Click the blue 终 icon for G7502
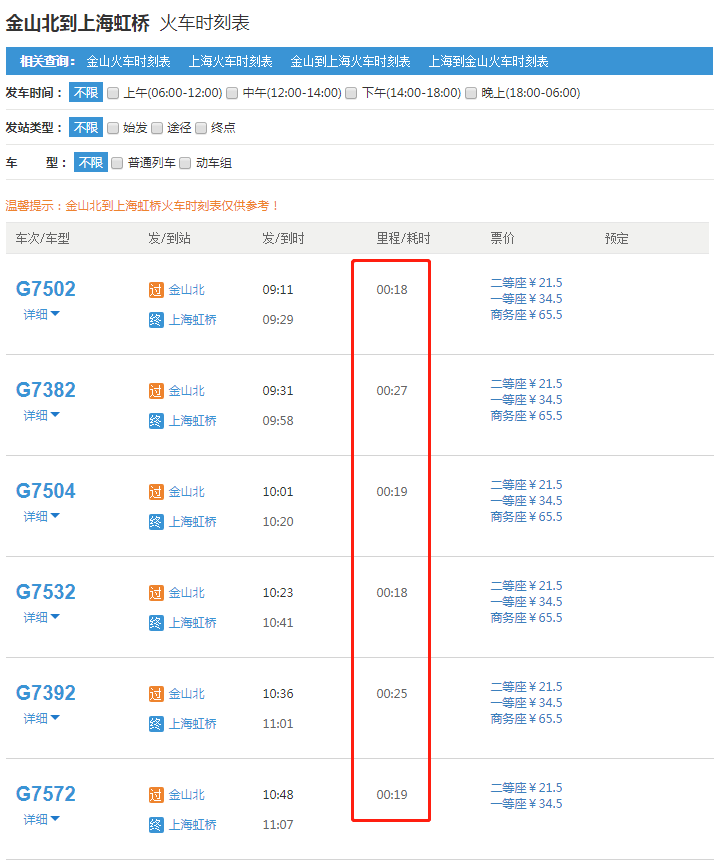The height and width of the screenshot is (867, 714). (x=155, y=320)
